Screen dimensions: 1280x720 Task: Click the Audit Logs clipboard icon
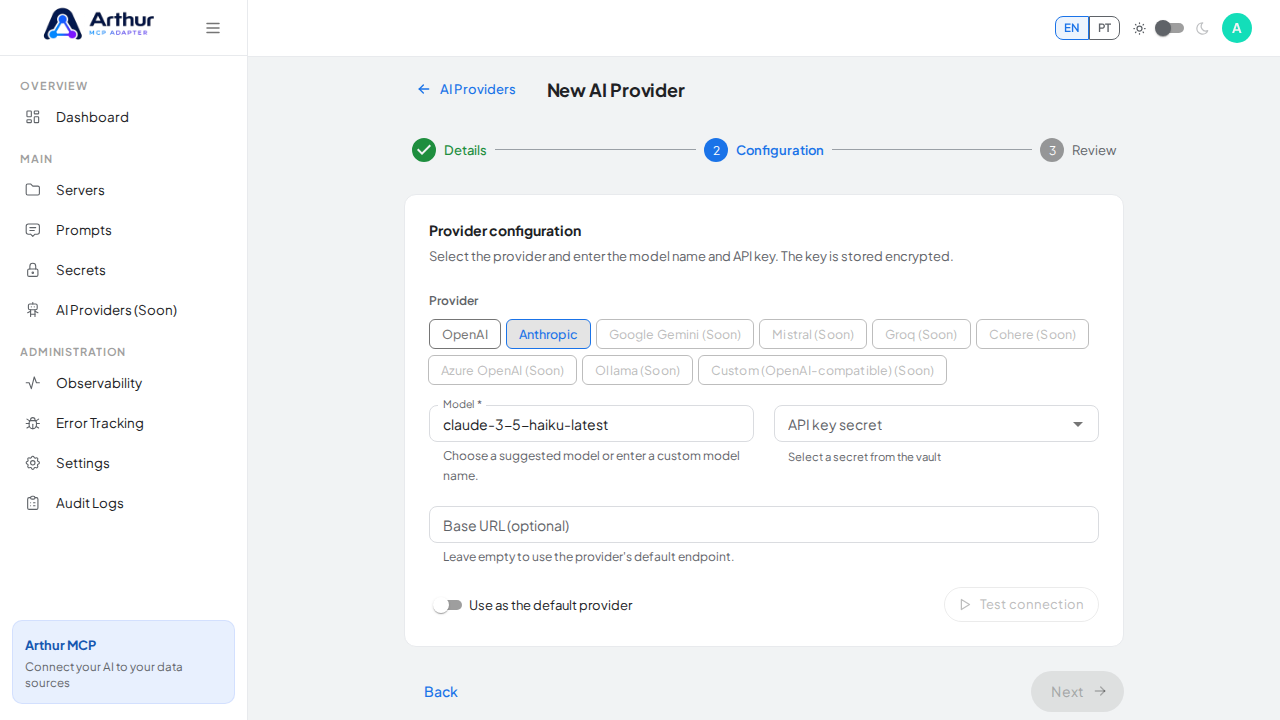coord(33,503)
